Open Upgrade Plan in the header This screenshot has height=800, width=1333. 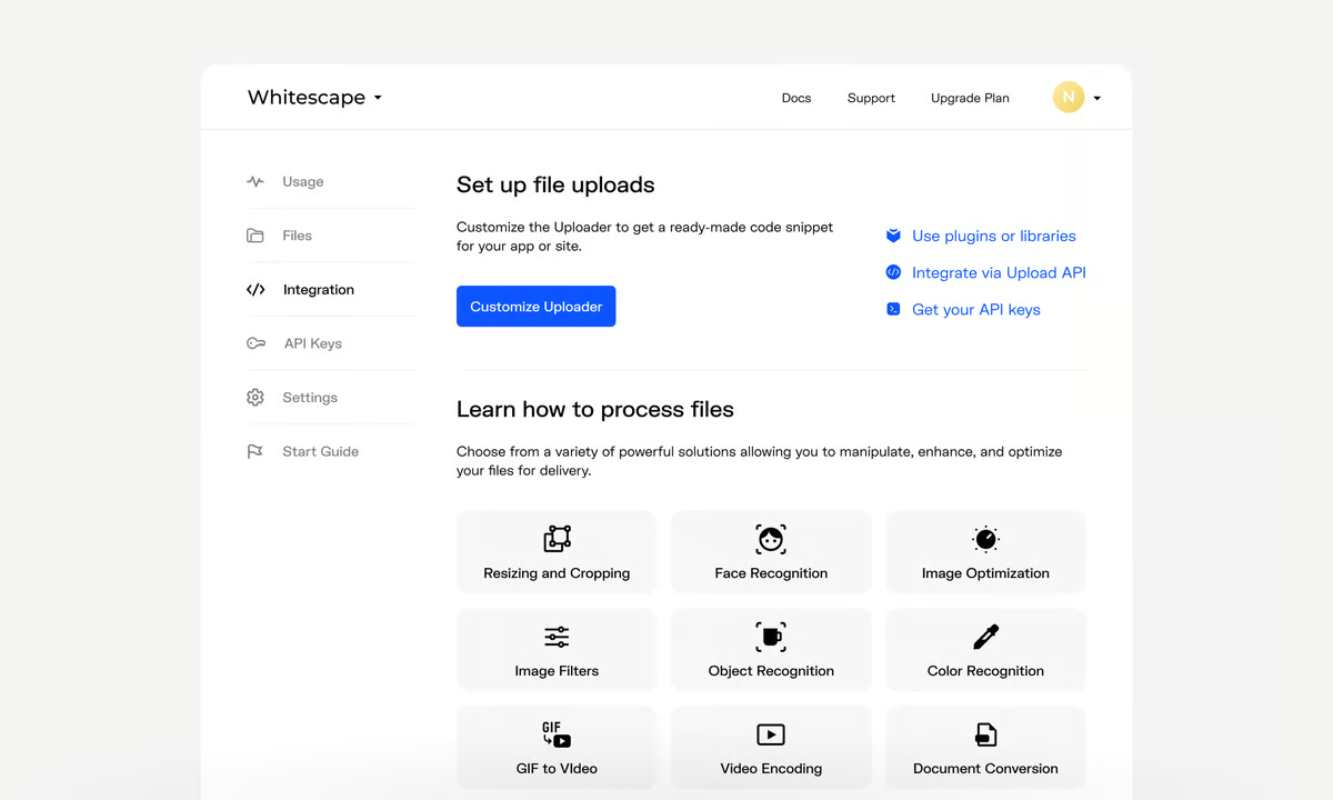pyautogui.click(x=970, y=98)
